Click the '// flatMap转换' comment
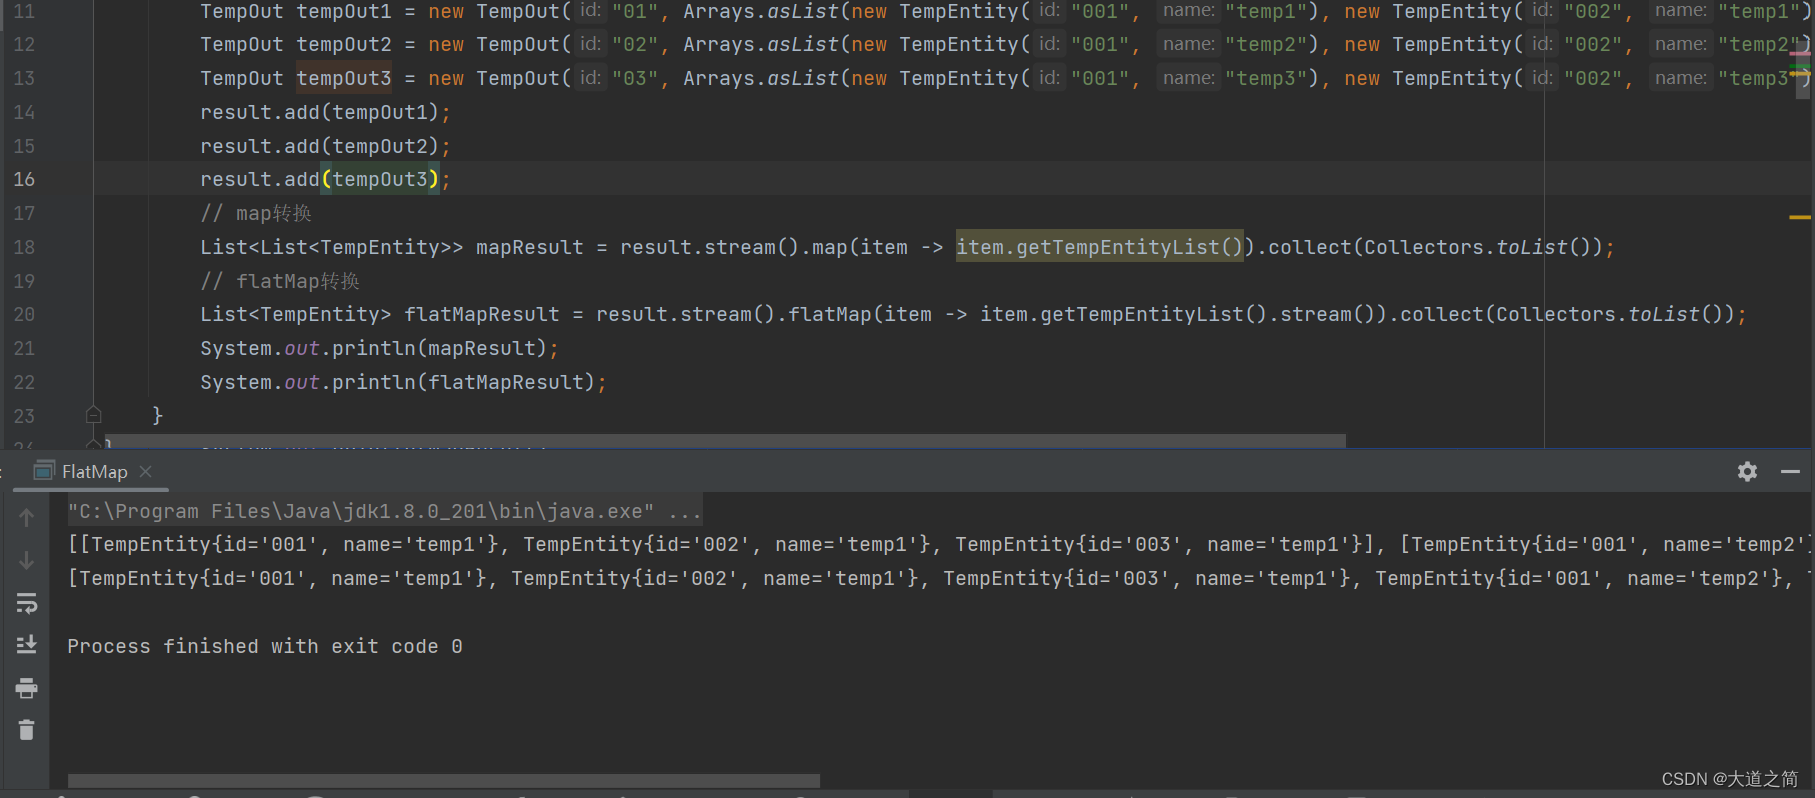The height and width of the screenshot is (798, 1815). (x=280, y=281)
